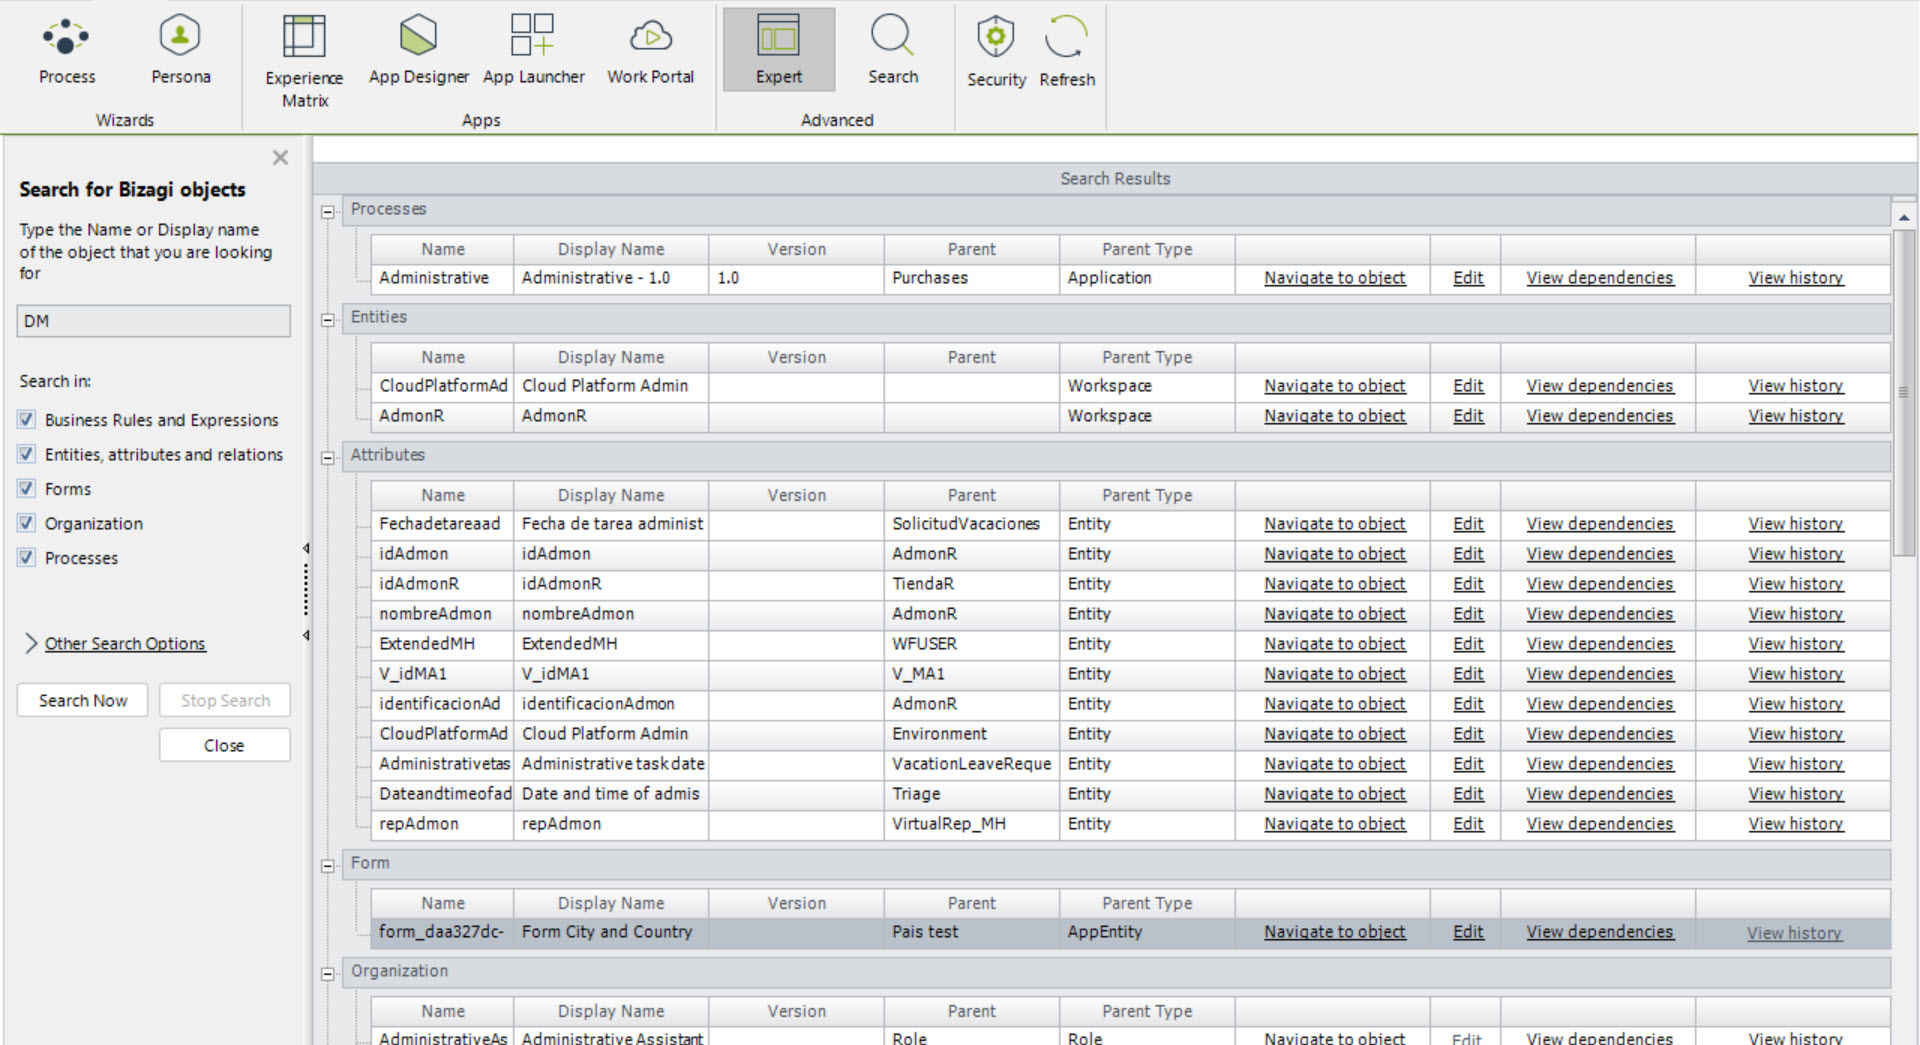The height and width of the screenshot is (1045, 1920).
Task: Toggle the Organization checkbox
Action: click(x=27, y=523)
